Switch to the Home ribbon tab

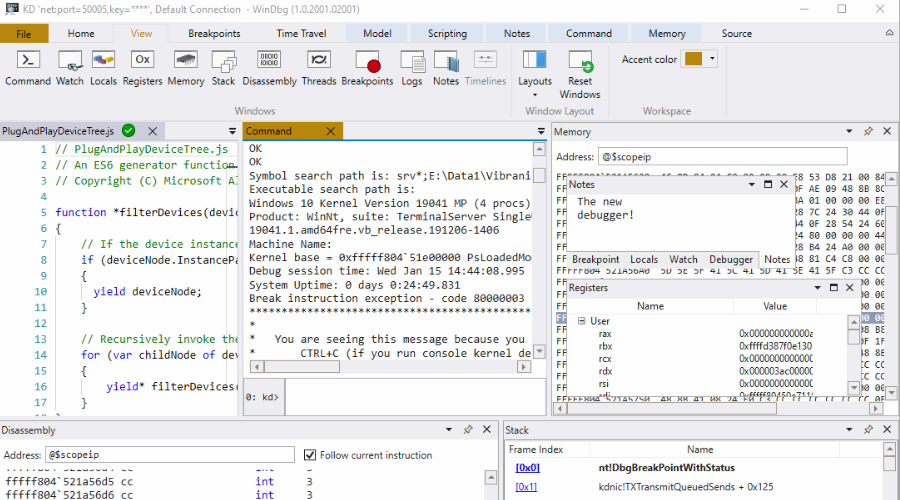(x=81, y=33)
